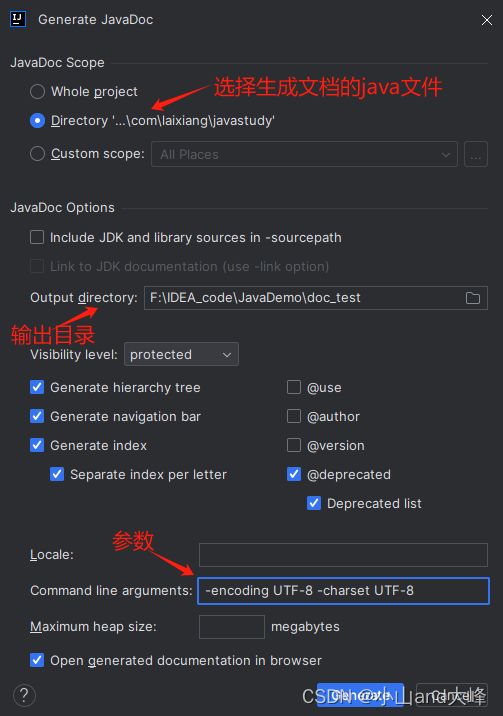Image resolution: width=503 pixels, height=716 pixels.
Task: Disable Open generated documentation in browser
Action: 37,660
